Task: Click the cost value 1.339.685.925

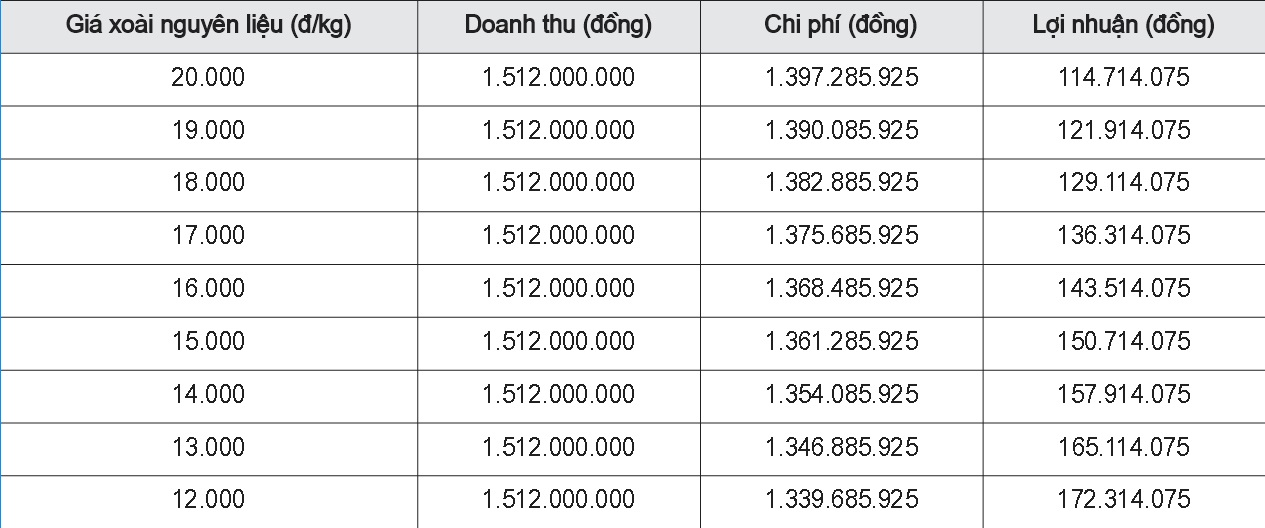Action: (841, 501)
